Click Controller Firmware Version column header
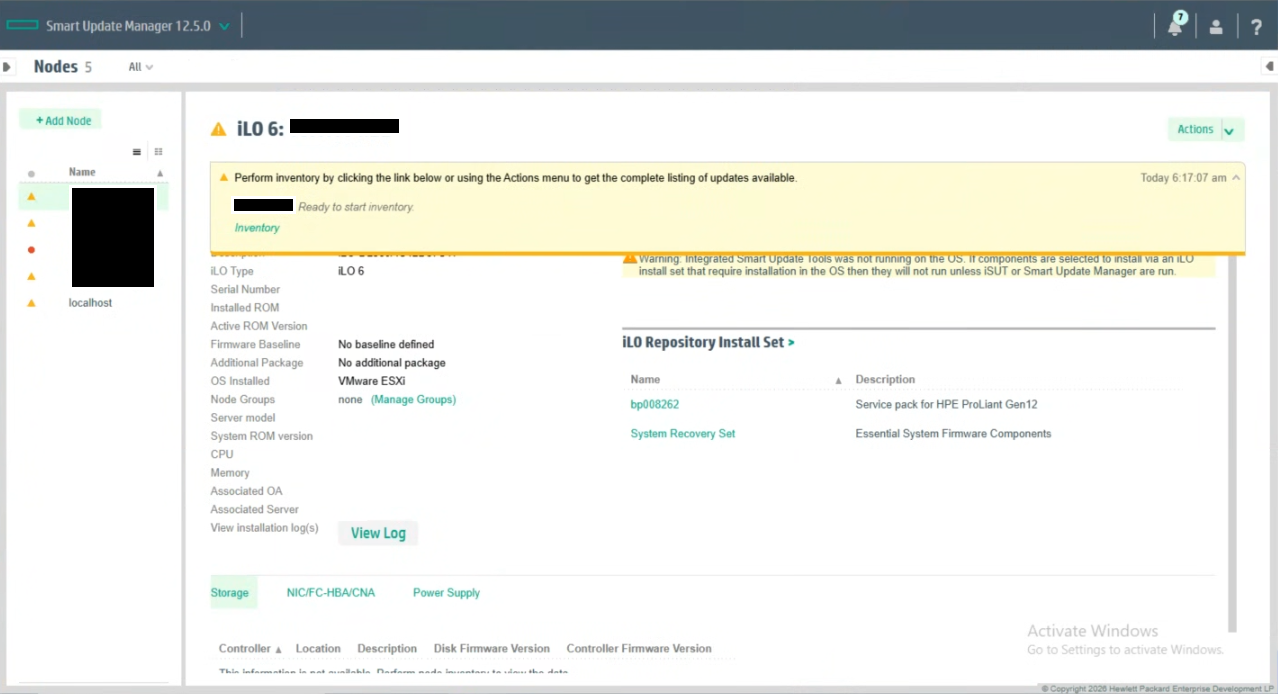The height and width of the screenshot is (694, 1278). click(639, 649)
